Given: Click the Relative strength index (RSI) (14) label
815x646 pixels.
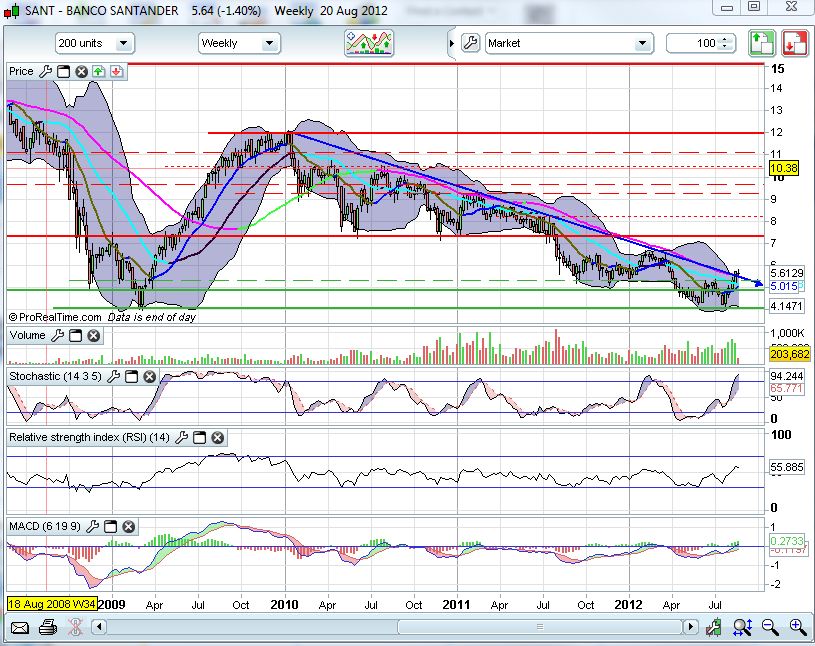Looking at the screenshot, I should tap(89, 437).
